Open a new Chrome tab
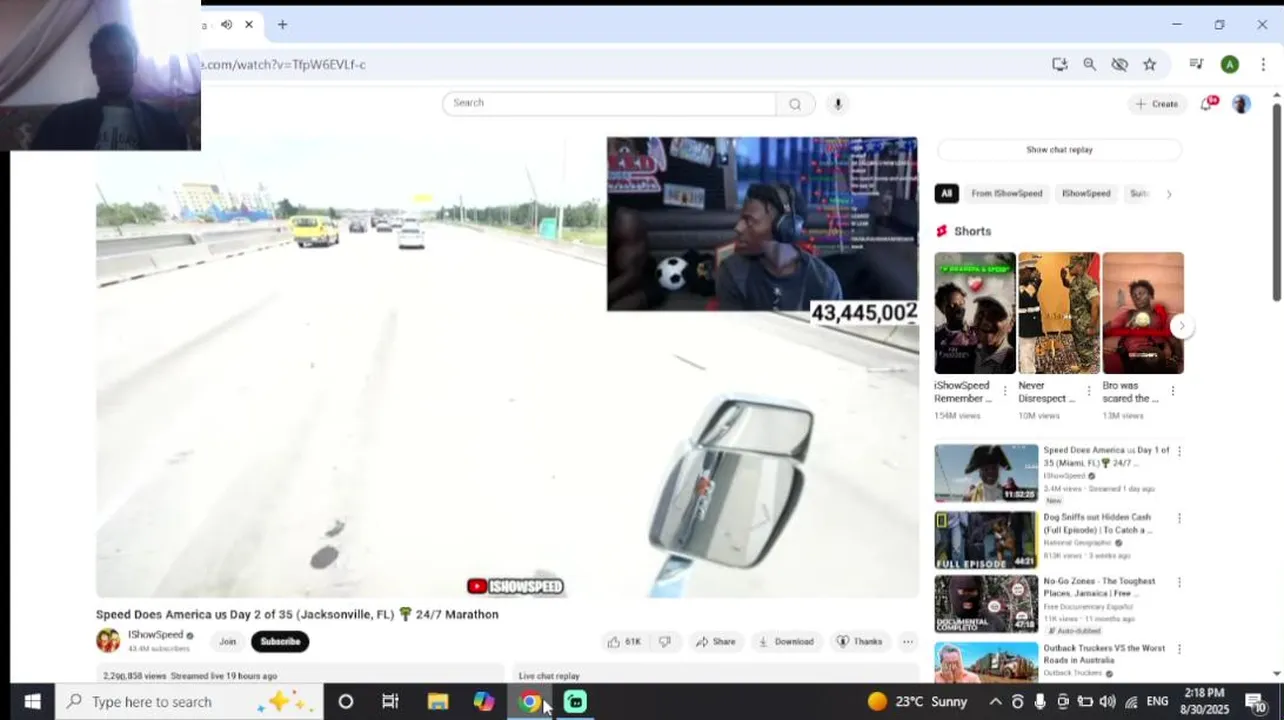Screen dimensions: 1284x720 pyautogui.click(x=282, y=25)
